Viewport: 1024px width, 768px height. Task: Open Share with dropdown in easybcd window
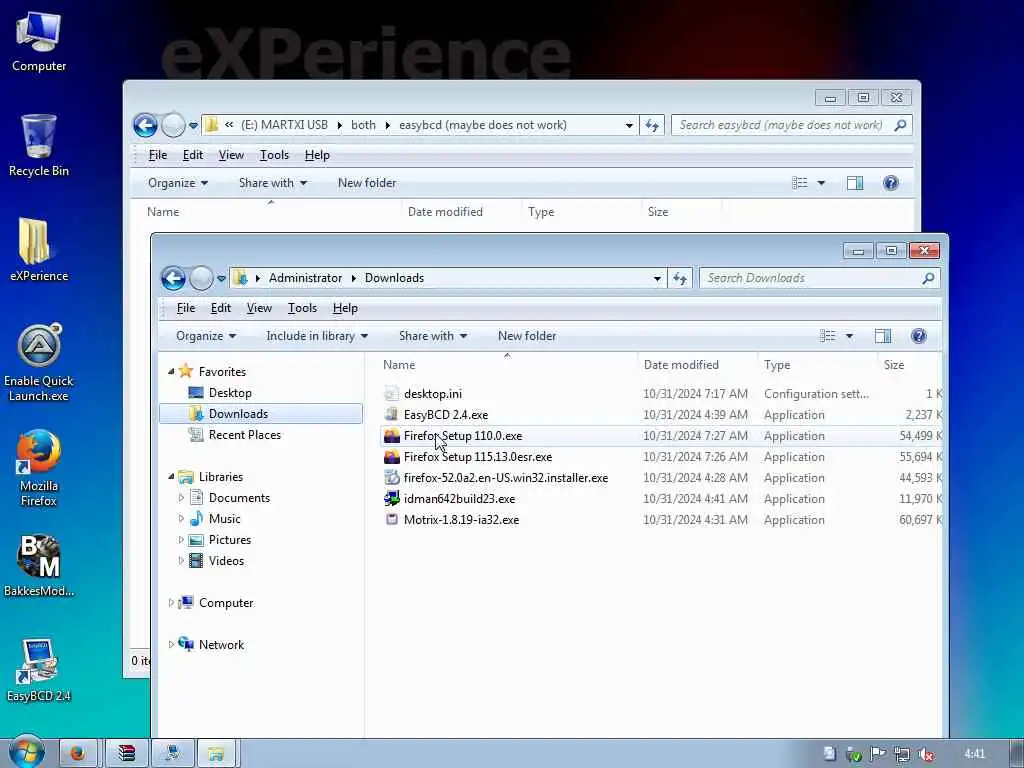click(x=273, y=183)
